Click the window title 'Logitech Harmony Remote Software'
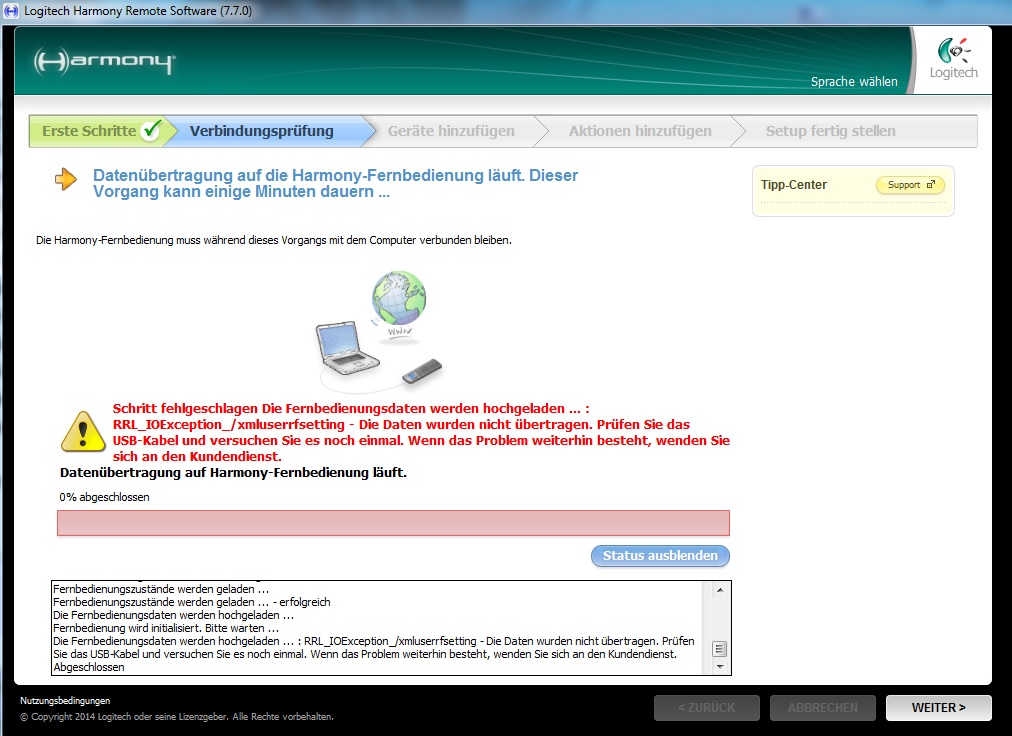 coord(138,11)
